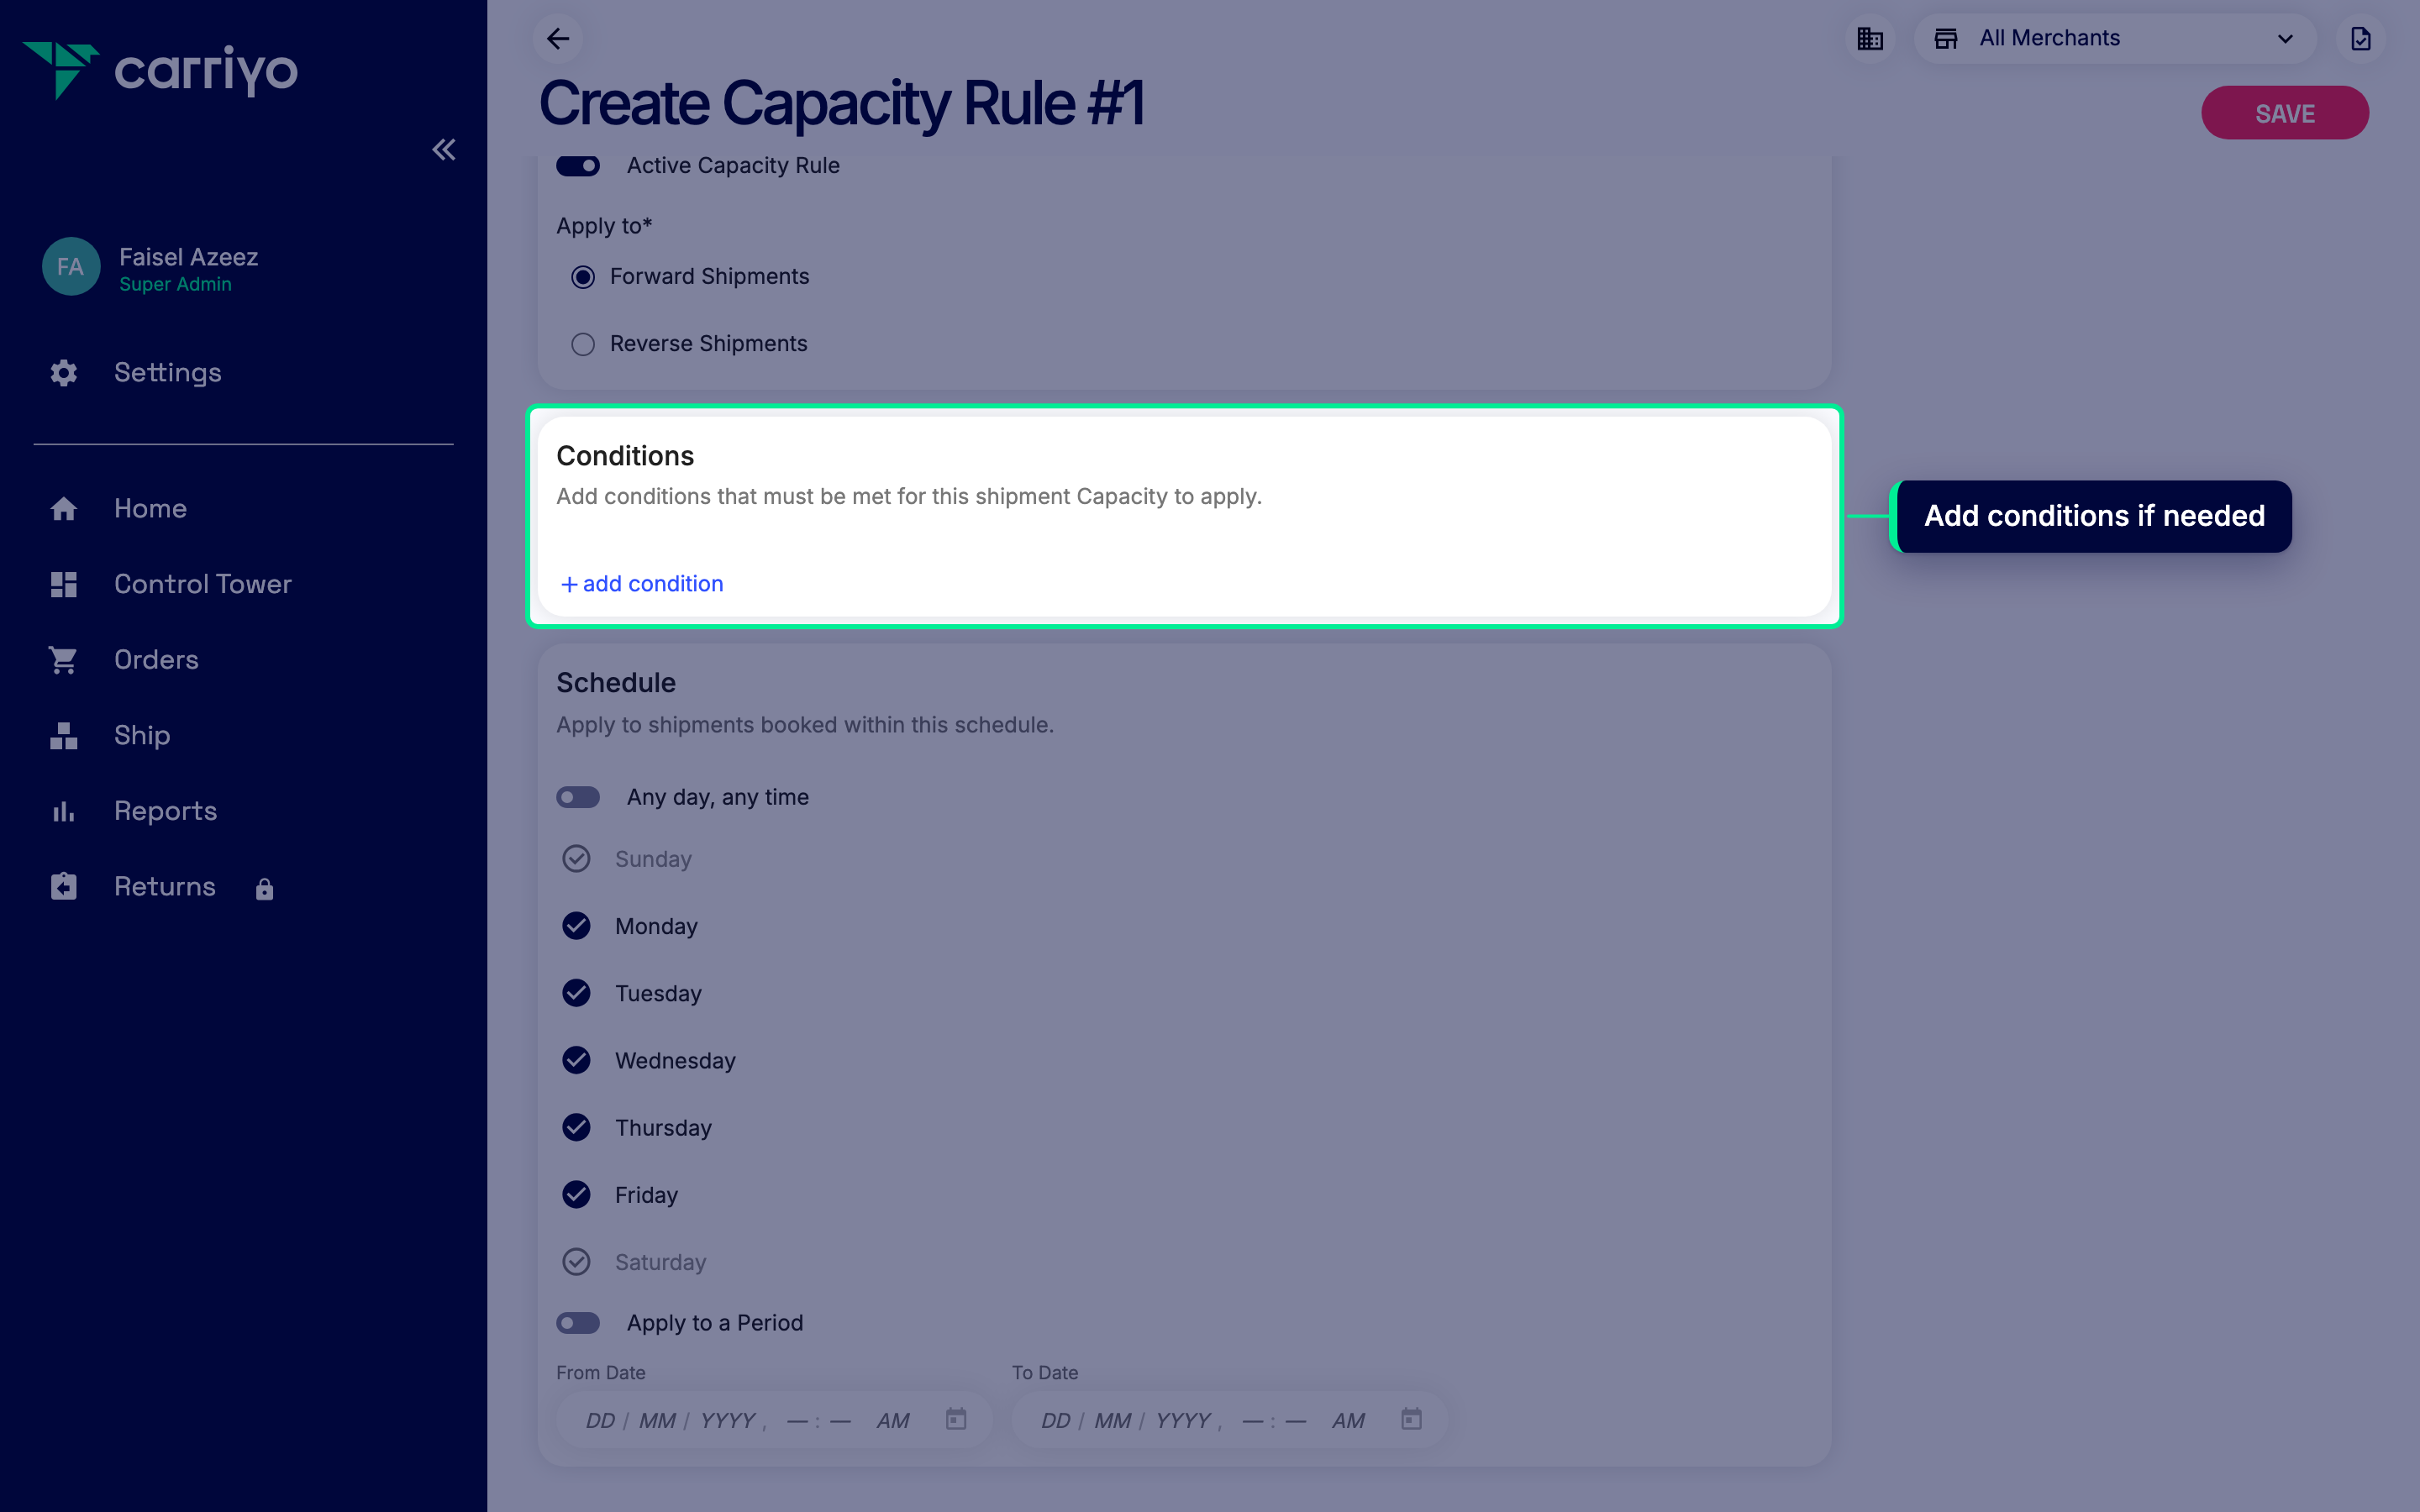Click the Ship boxes icon
Viewport: 2420px width, 1512px height.
pyautogui.click(x=64, y=735)
